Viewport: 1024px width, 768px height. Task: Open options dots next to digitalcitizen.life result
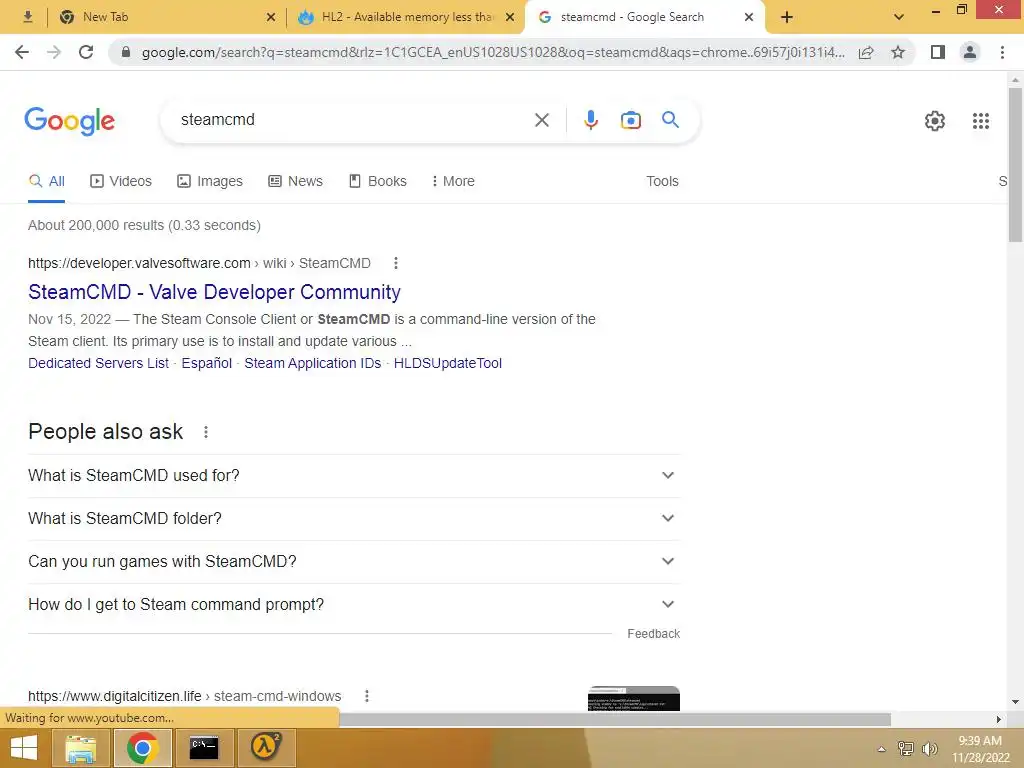(367, 696)
